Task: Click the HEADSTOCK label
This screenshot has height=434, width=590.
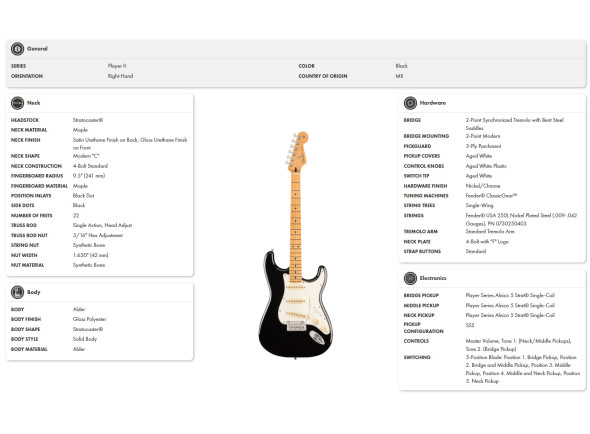Action: 25,120
